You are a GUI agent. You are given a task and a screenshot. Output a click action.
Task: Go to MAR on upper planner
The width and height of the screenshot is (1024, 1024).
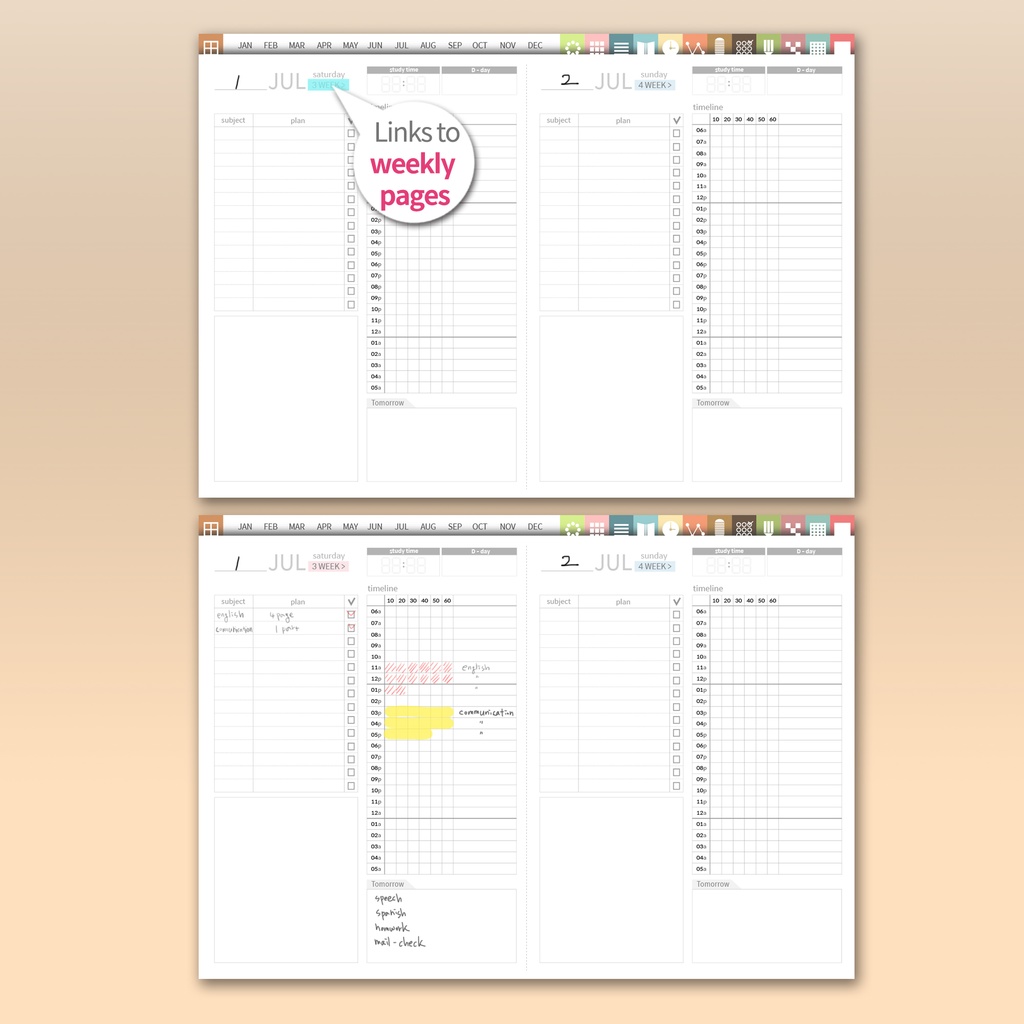pos(297,46)
